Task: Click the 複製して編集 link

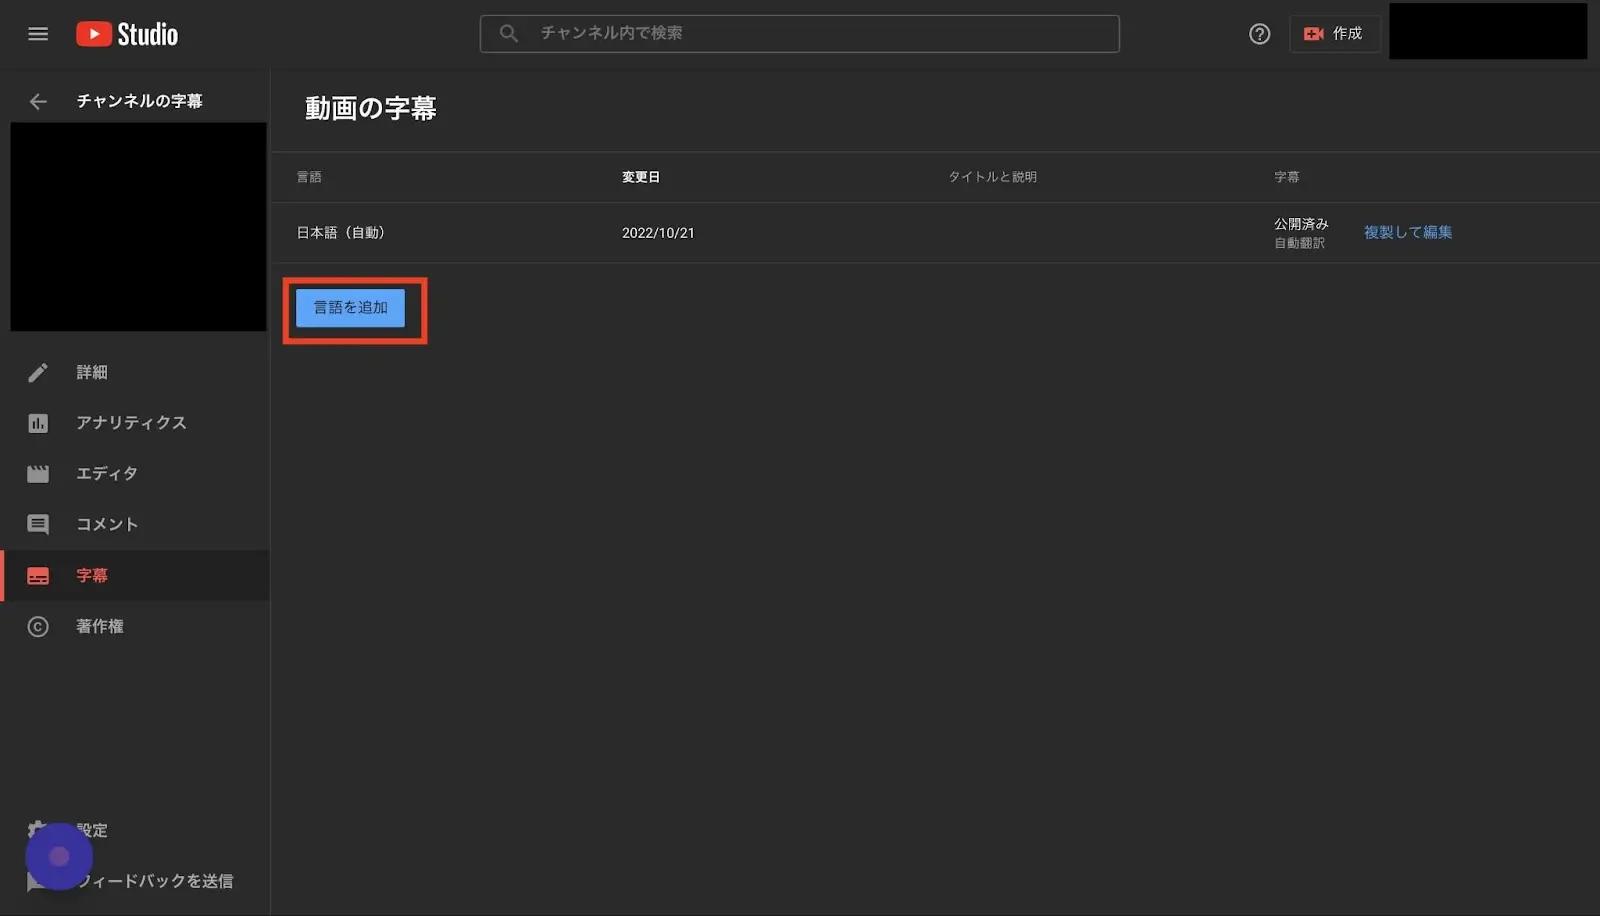Action: point(1408,232)
